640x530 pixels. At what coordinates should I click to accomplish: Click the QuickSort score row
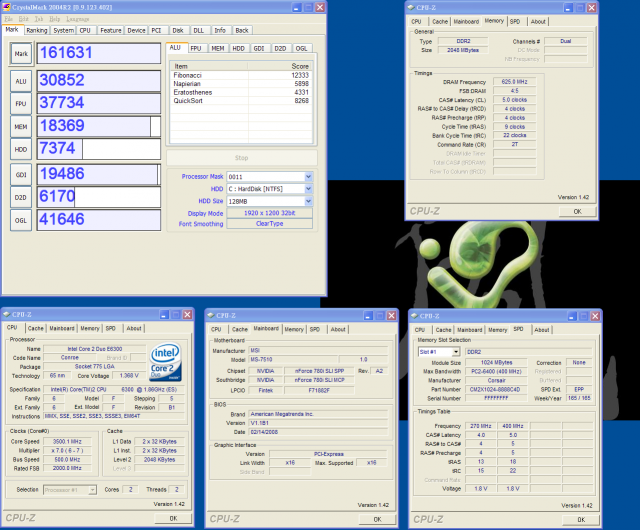click(241, 100)
